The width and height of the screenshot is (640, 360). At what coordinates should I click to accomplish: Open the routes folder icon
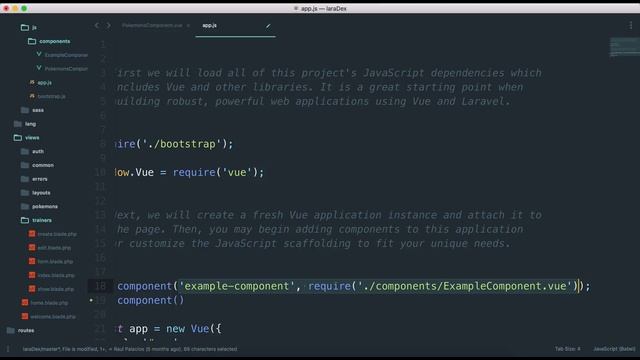pos(11,330)
